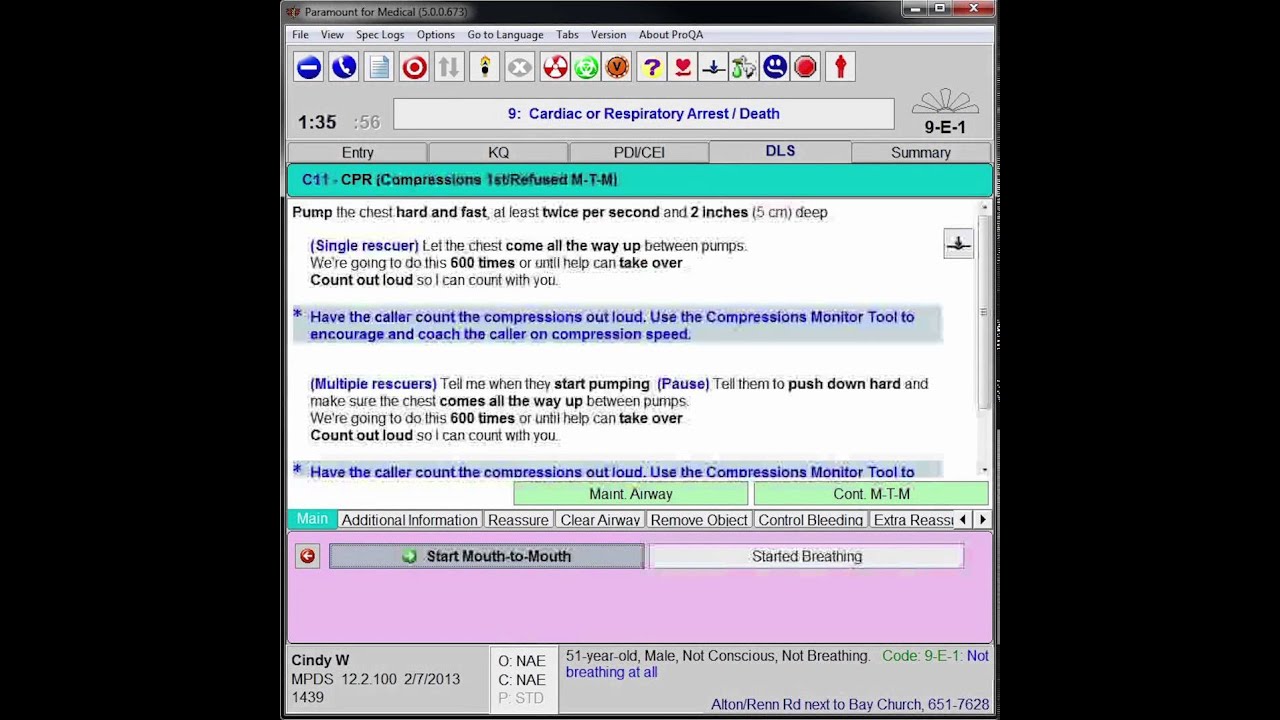
Task: Click the 'MPDS 12.2.100 2/7/2013' version text
Action: click(x=376, y=679)
